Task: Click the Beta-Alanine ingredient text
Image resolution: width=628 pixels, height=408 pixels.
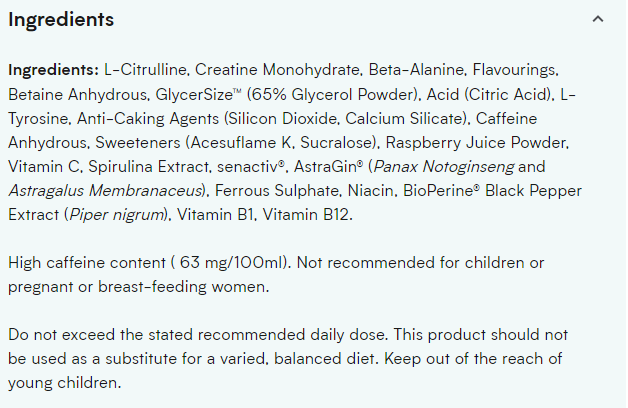Action: [x=417, y=70]
